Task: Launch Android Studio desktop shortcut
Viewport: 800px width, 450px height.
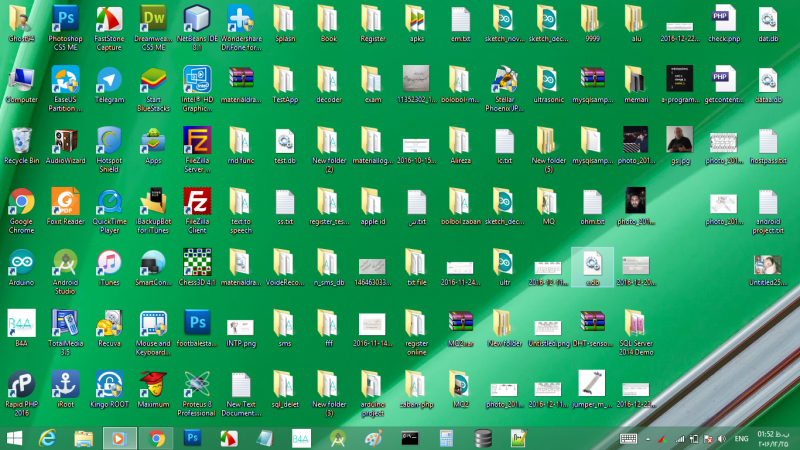Action: tap(65, 272)
